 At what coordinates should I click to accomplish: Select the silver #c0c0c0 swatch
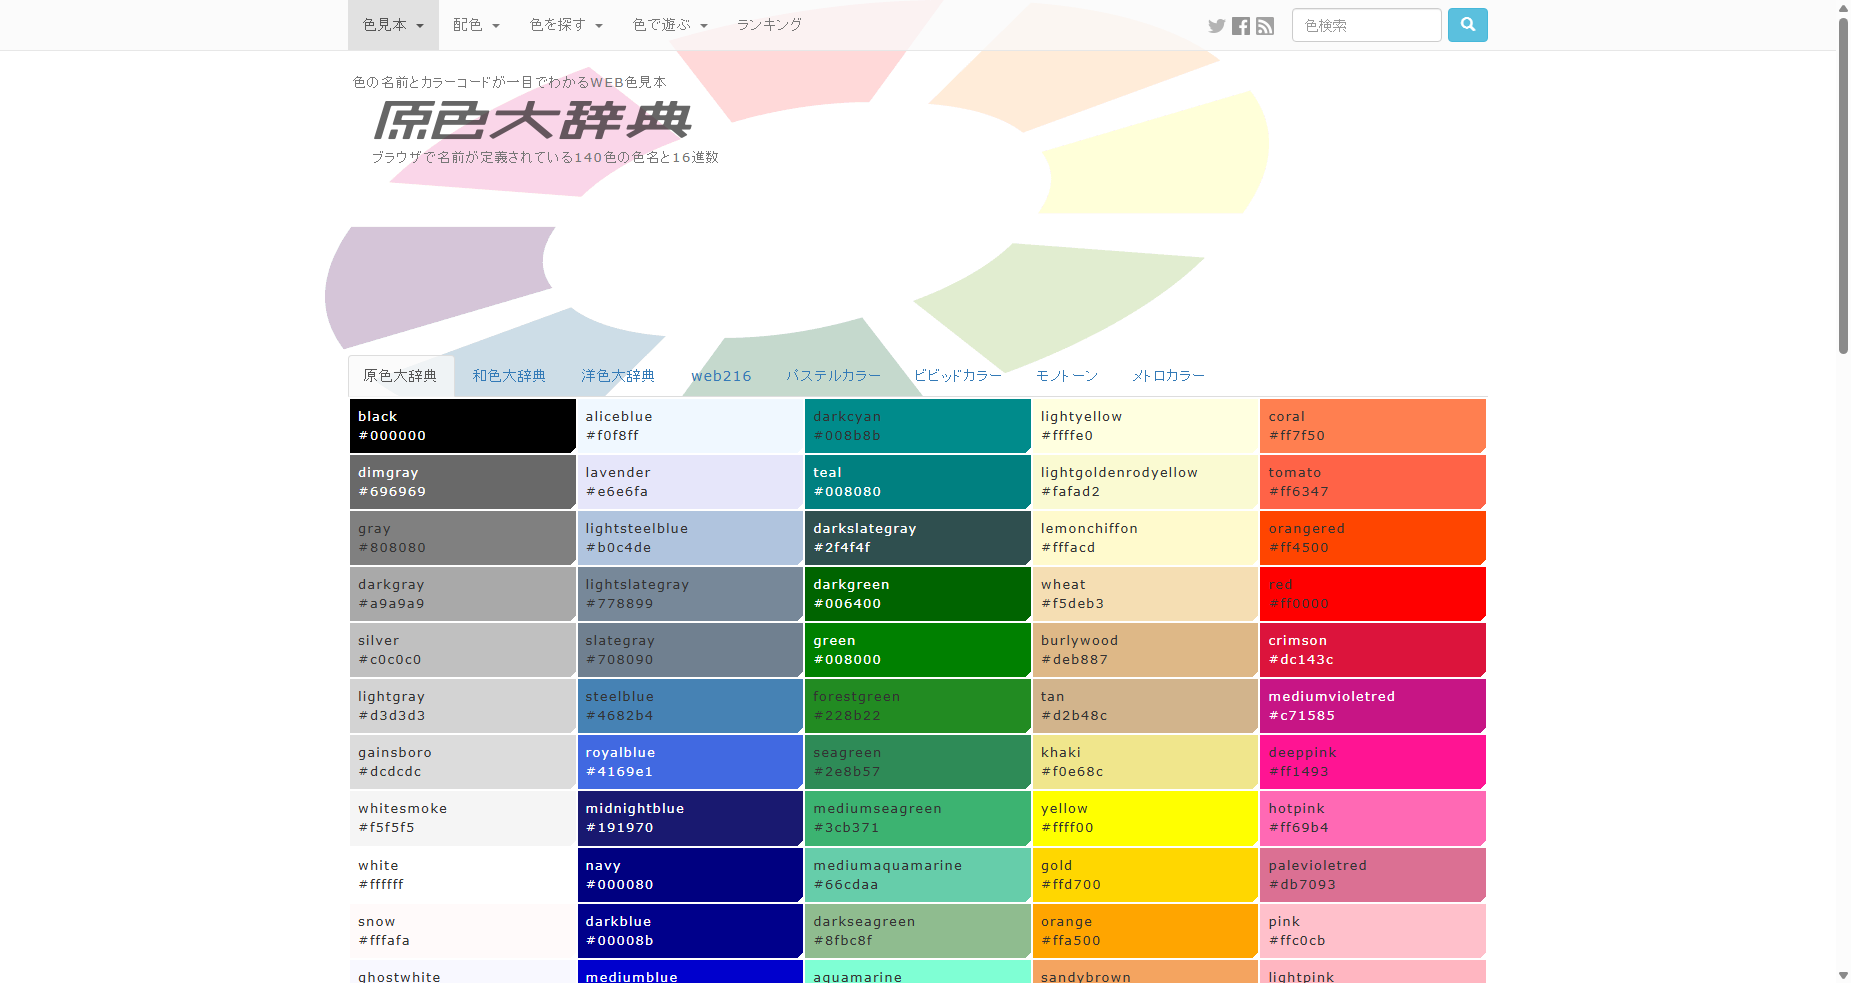point(463,650)
